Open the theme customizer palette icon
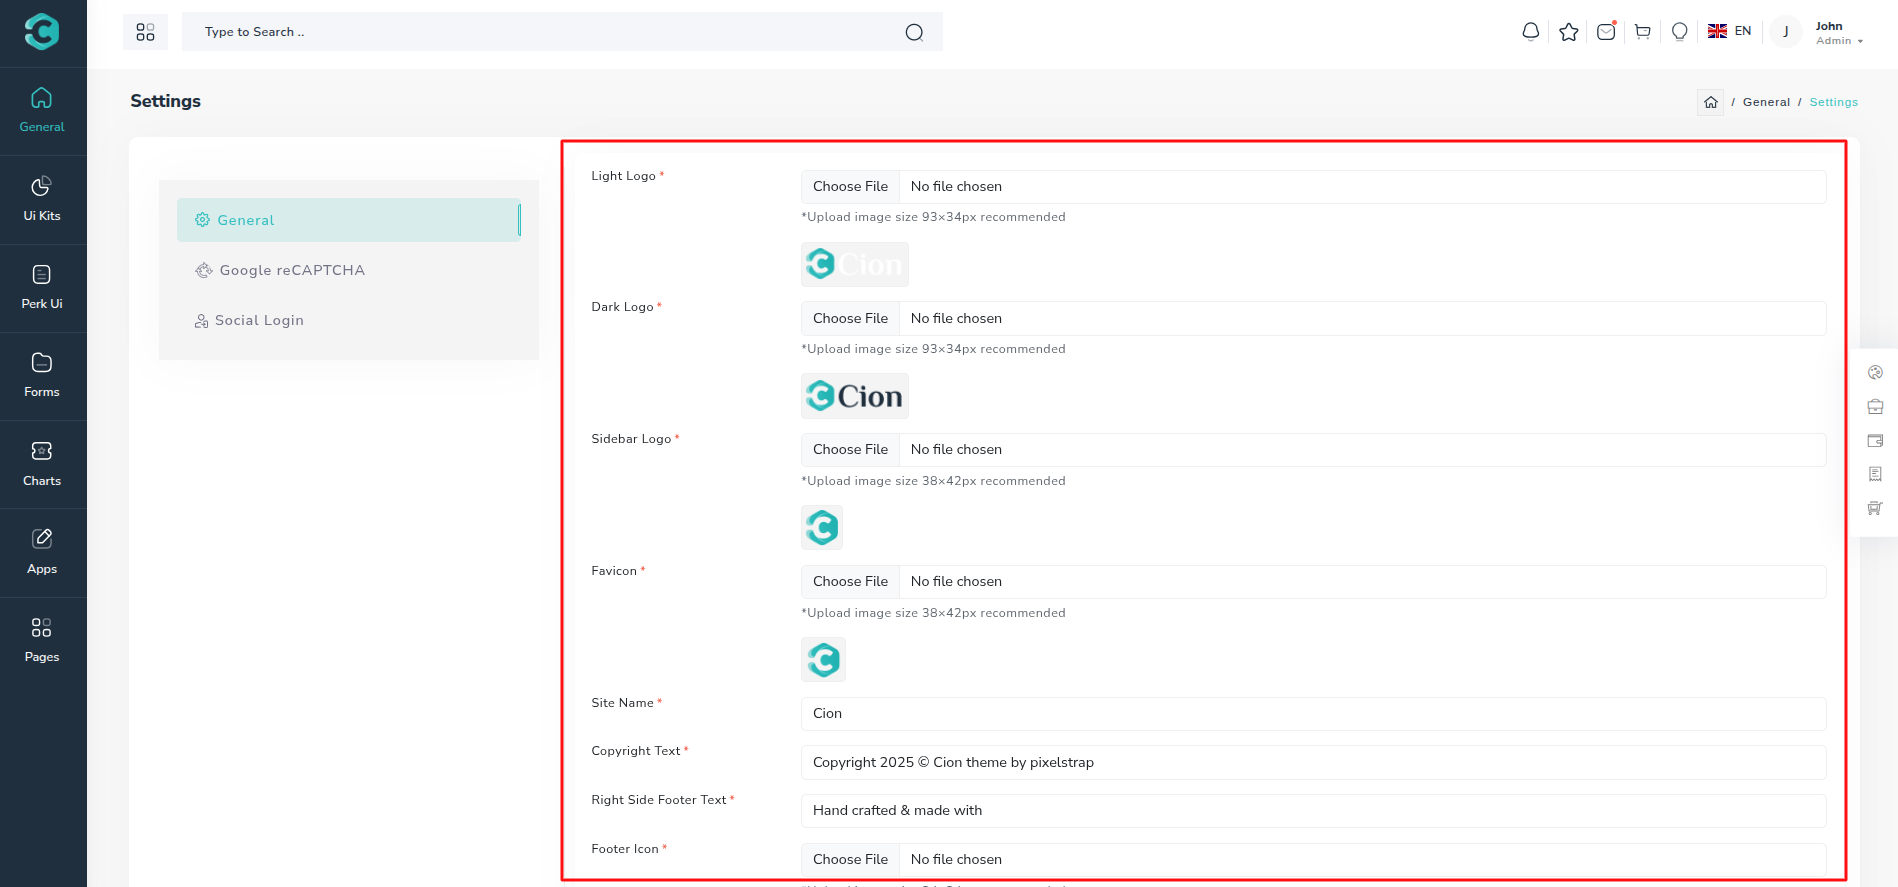 point(1875,372)
